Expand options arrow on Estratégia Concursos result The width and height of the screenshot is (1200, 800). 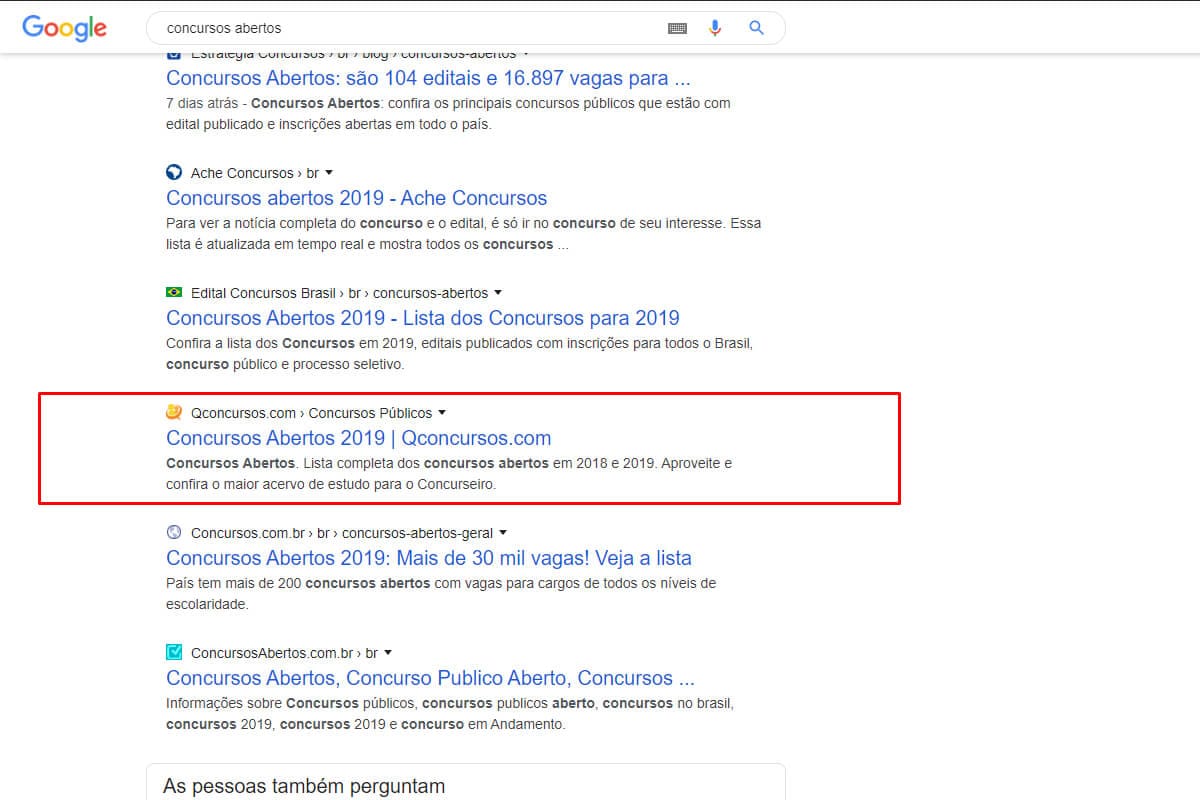point(526,54)
